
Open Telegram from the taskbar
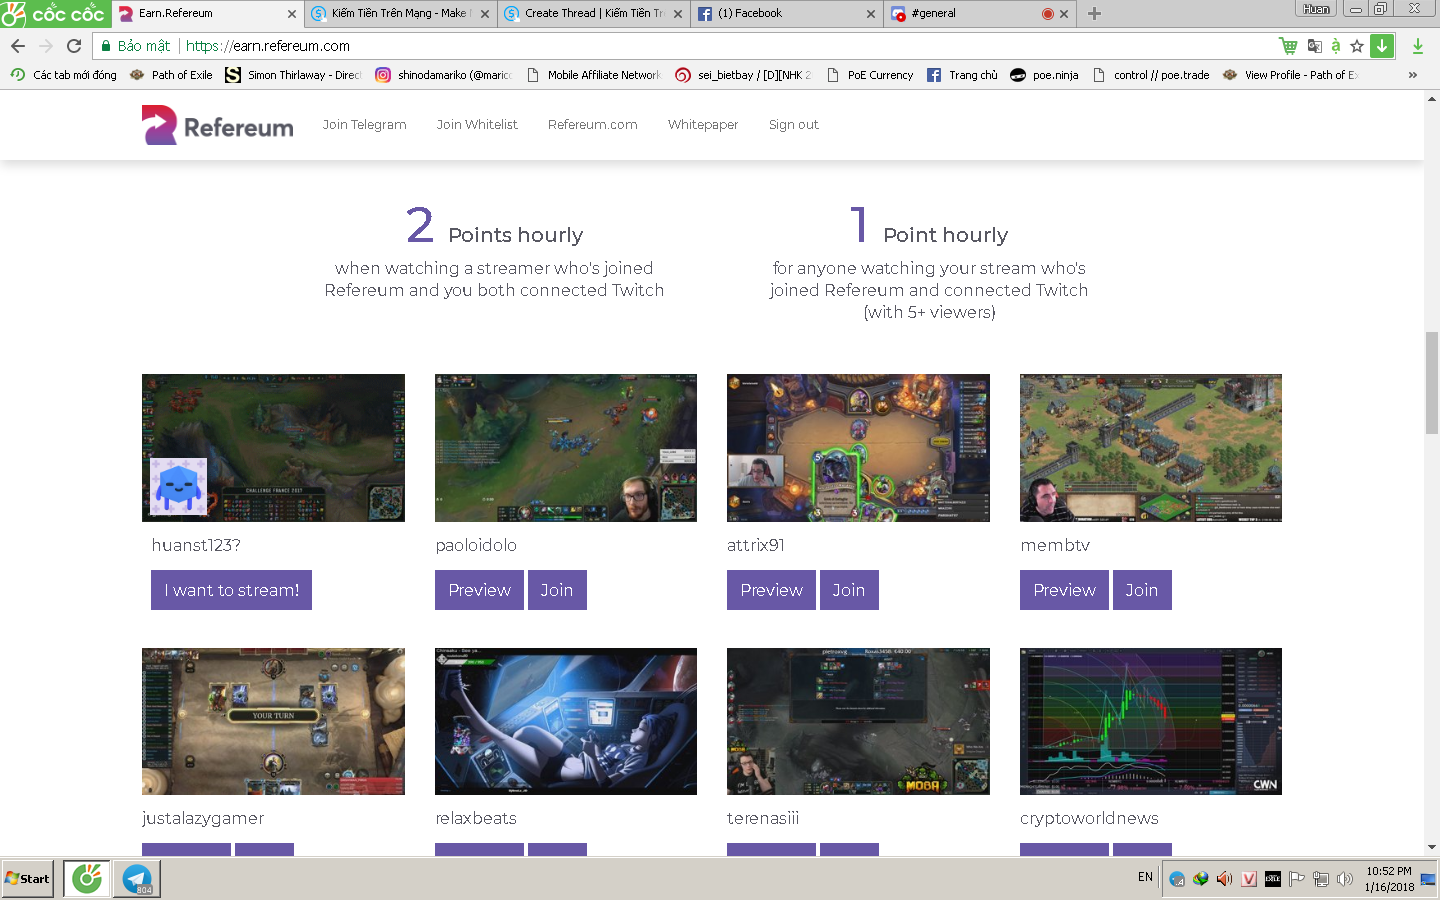[136, 879]
